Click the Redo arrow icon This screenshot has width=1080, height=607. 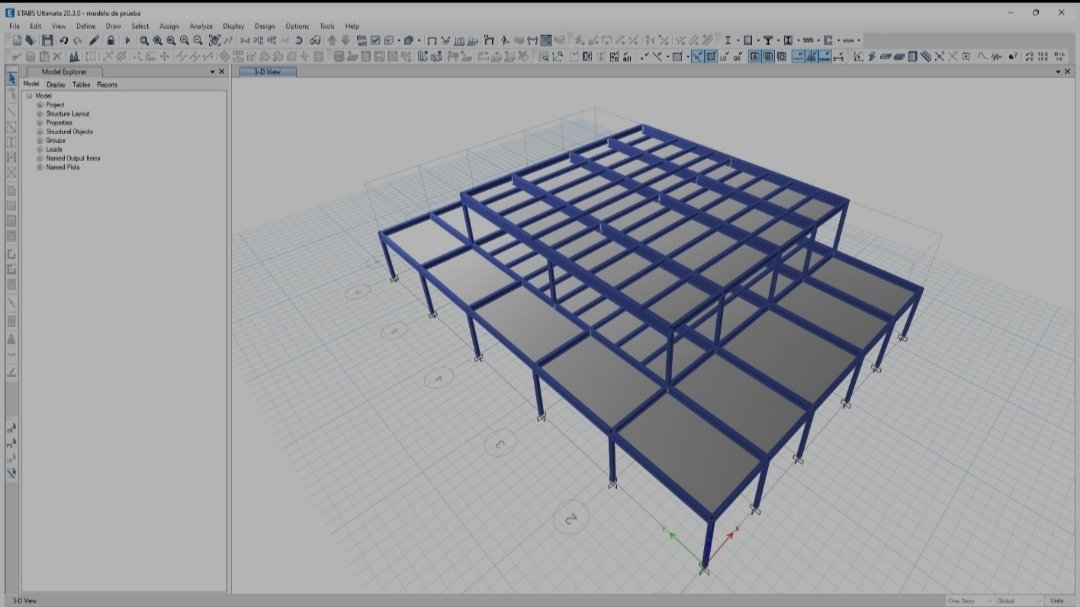pos(77,41)
